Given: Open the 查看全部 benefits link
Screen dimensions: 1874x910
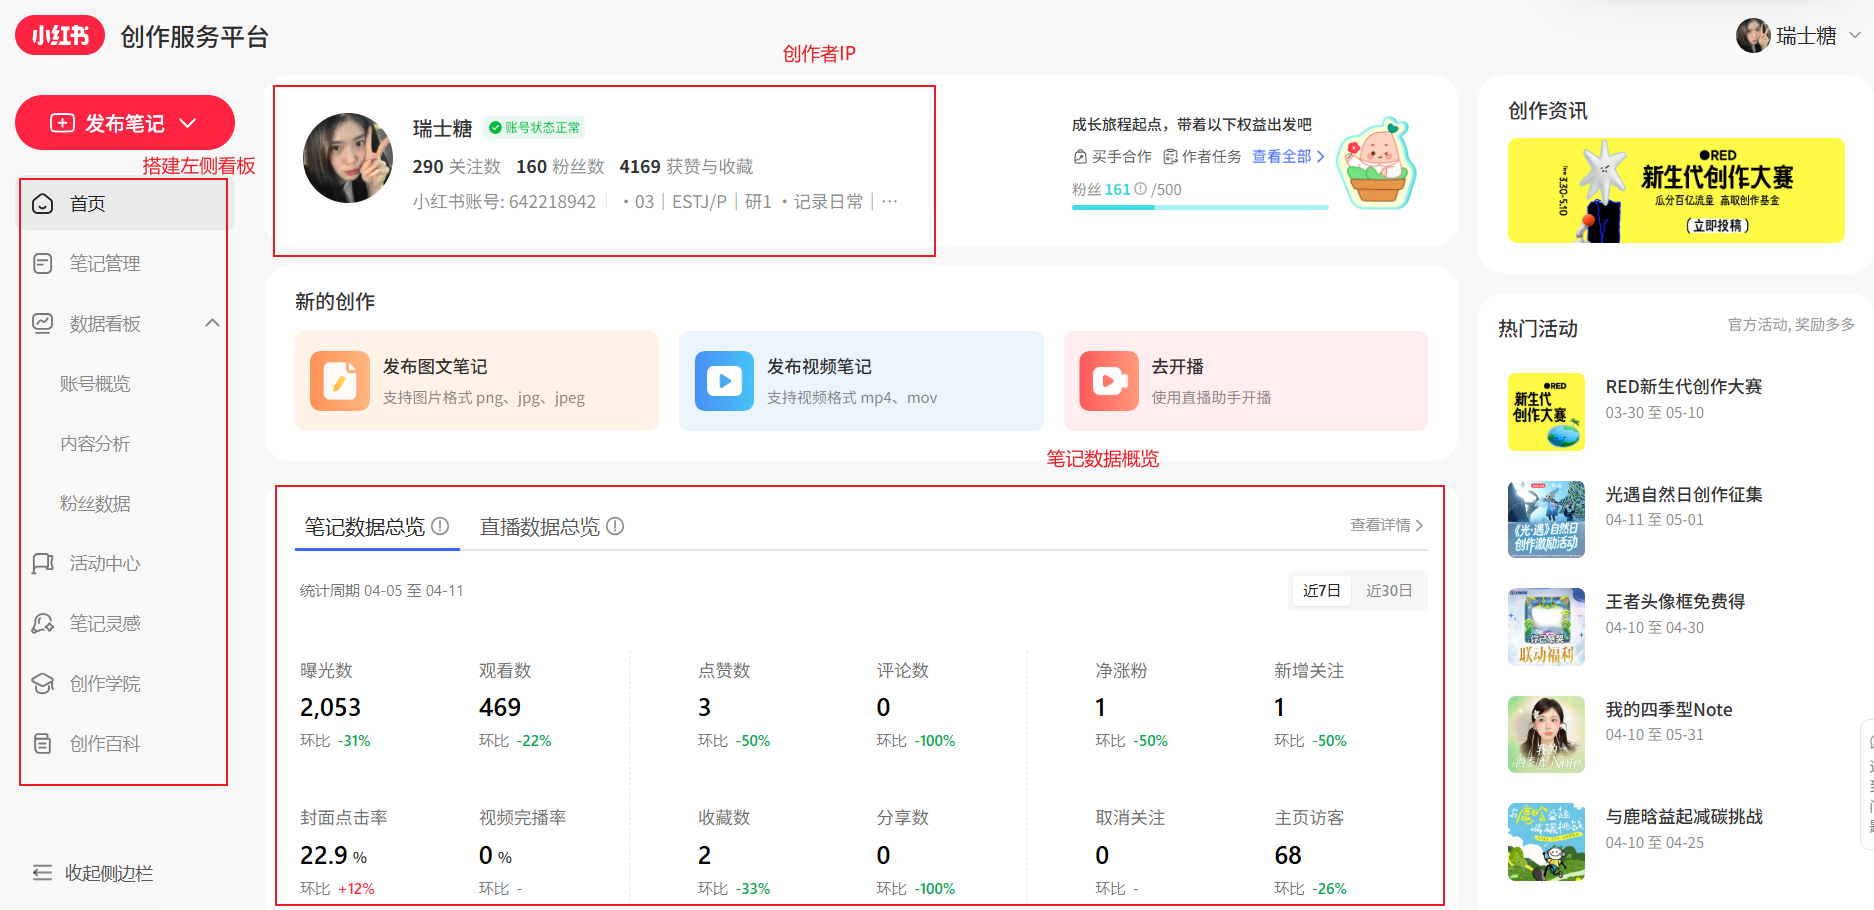Looking at the screenshot, I should click(1288, 157).
